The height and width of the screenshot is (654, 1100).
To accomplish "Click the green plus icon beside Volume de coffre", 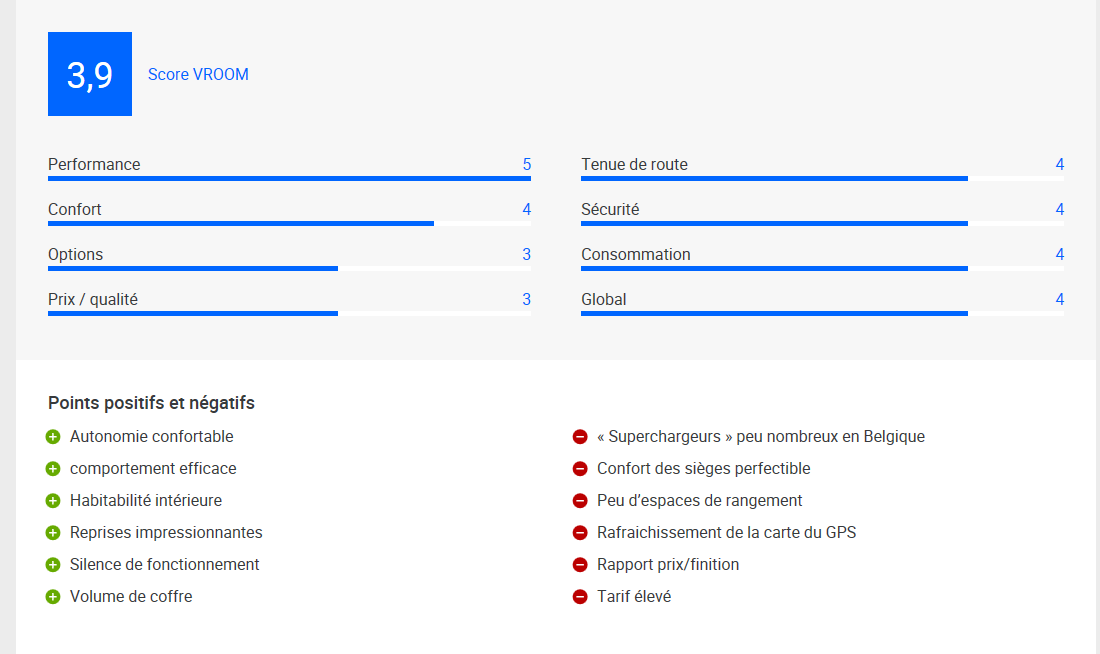I will click(53, 597).
